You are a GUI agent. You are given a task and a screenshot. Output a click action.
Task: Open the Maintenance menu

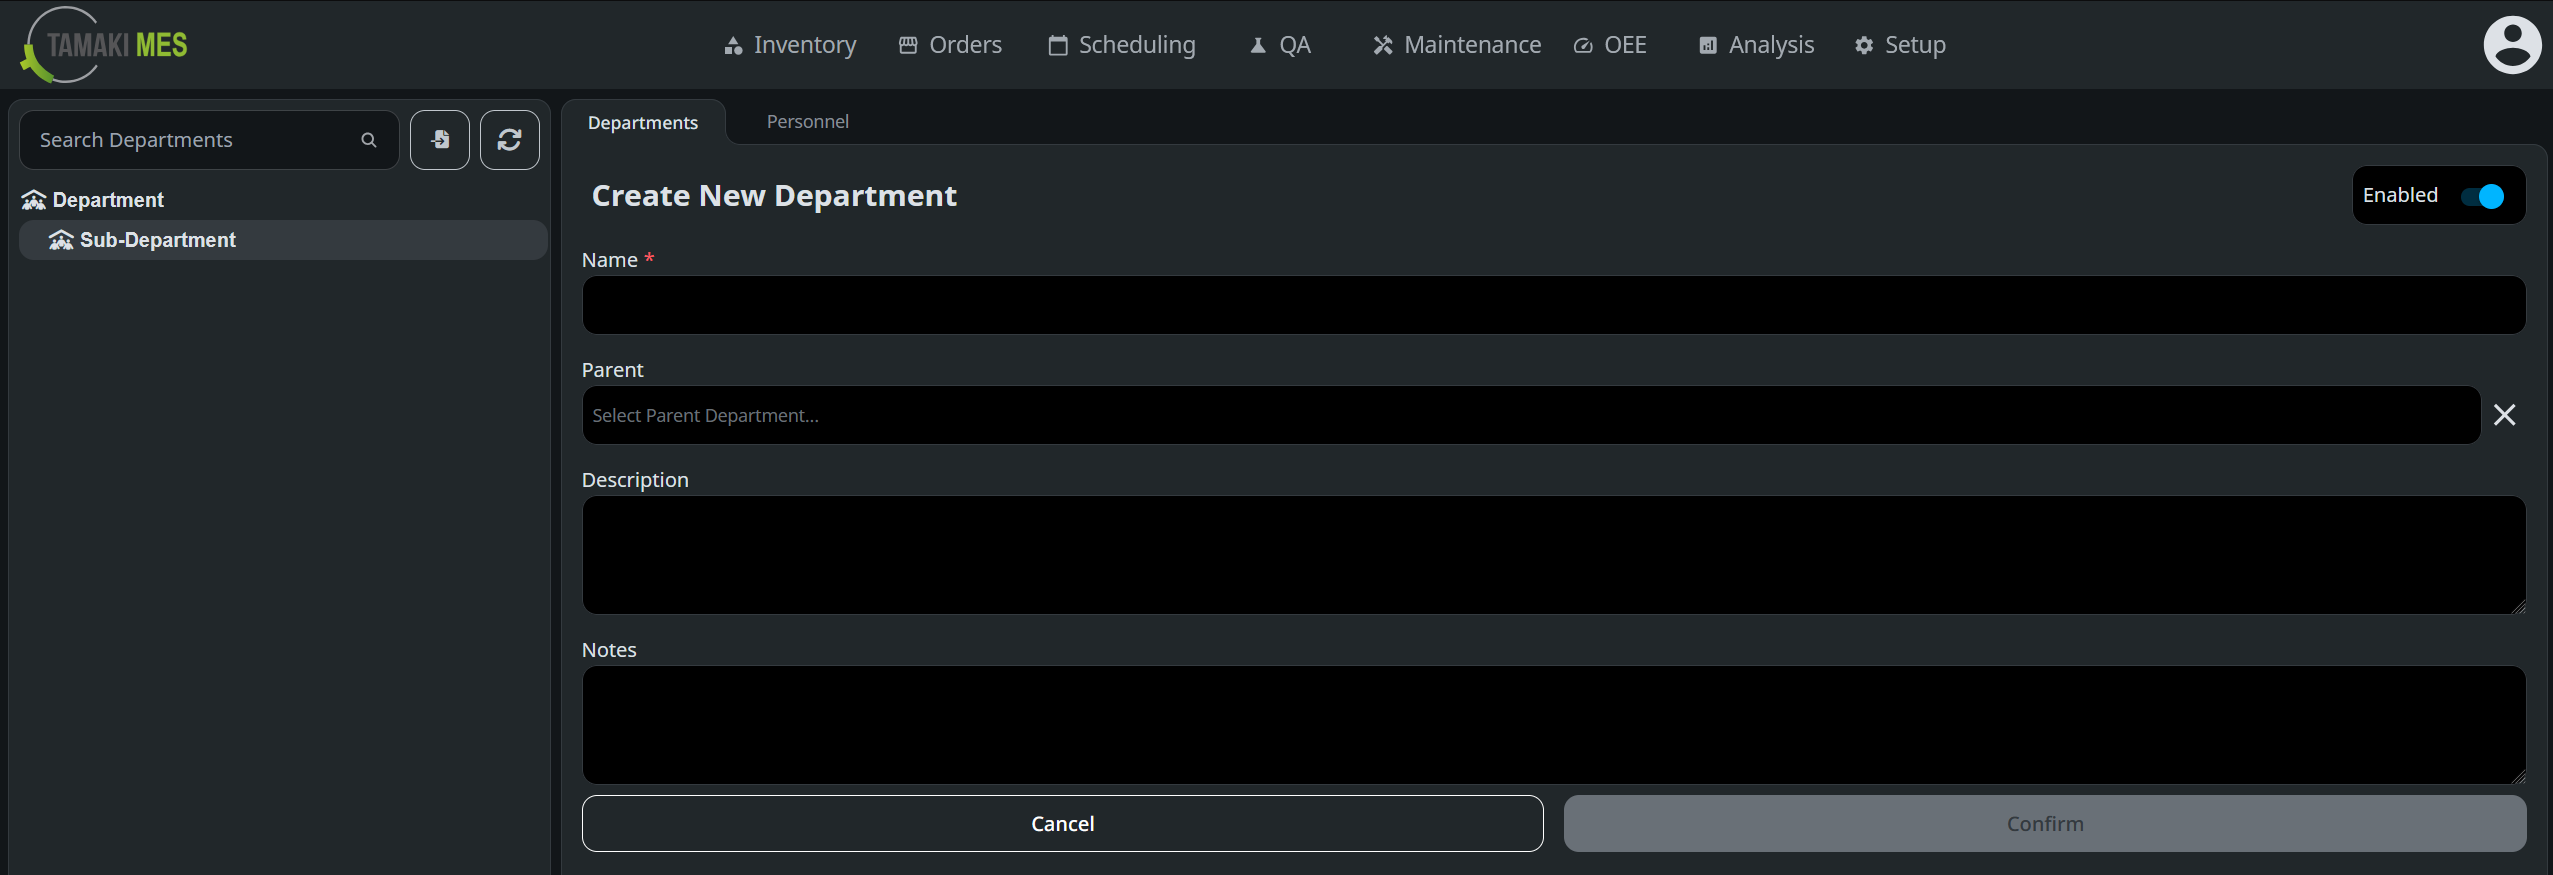pos(1457,45)
